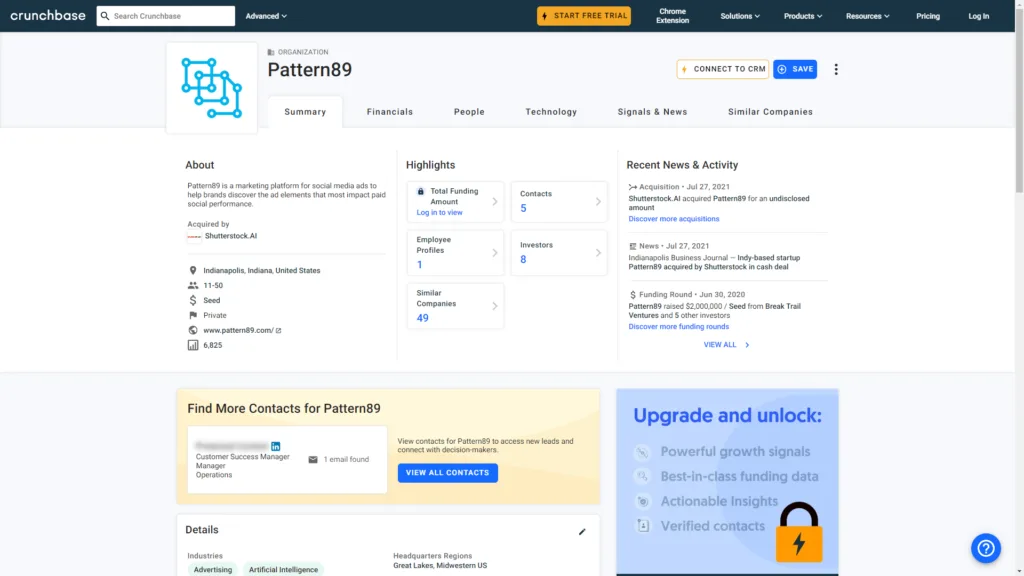This screenshot has height=576, width=1024.
Task: Click the people icon beside 11-50
Action: (x=193, y=285)
